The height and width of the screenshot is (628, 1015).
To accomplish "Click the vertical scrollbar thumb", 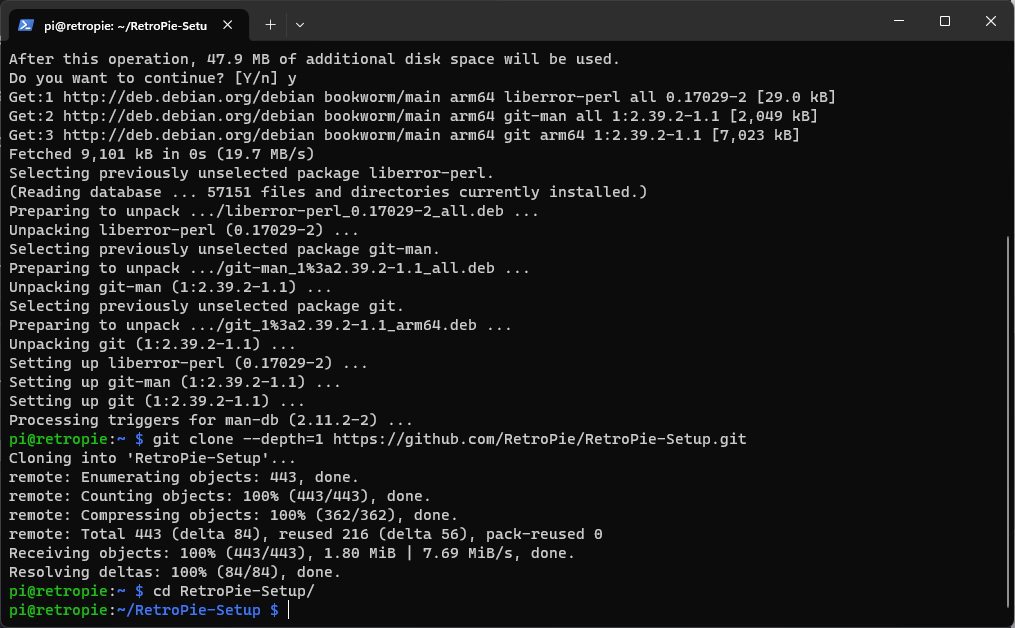I will (1008, 420).
